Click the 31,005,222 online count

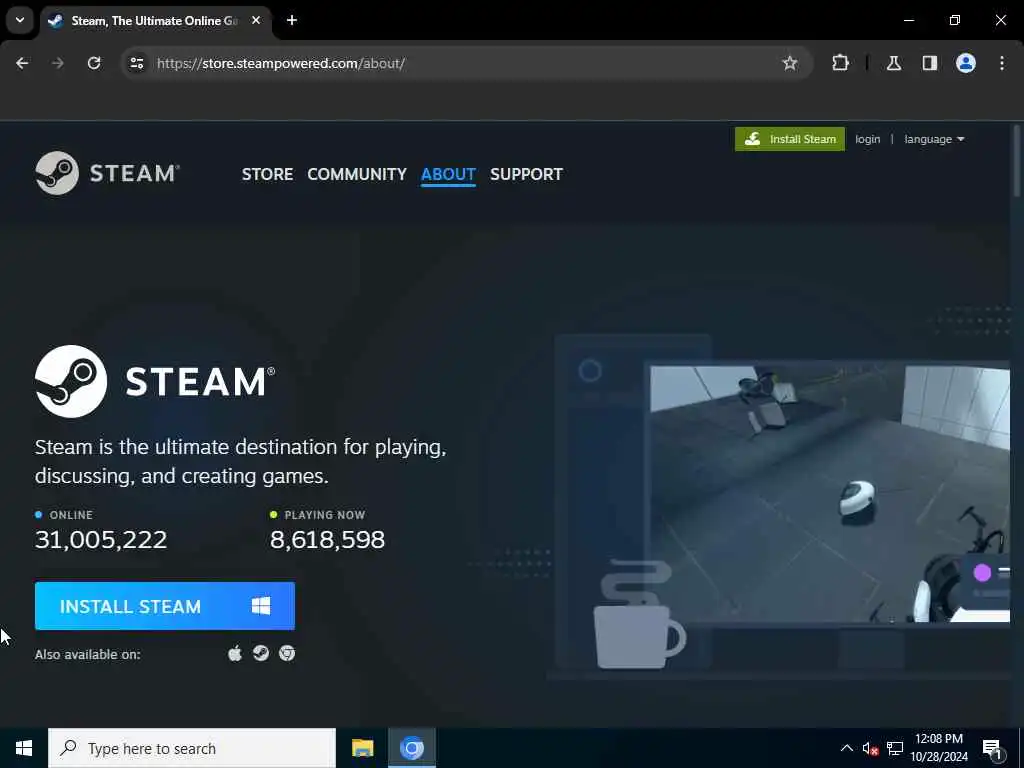(101, 539)
